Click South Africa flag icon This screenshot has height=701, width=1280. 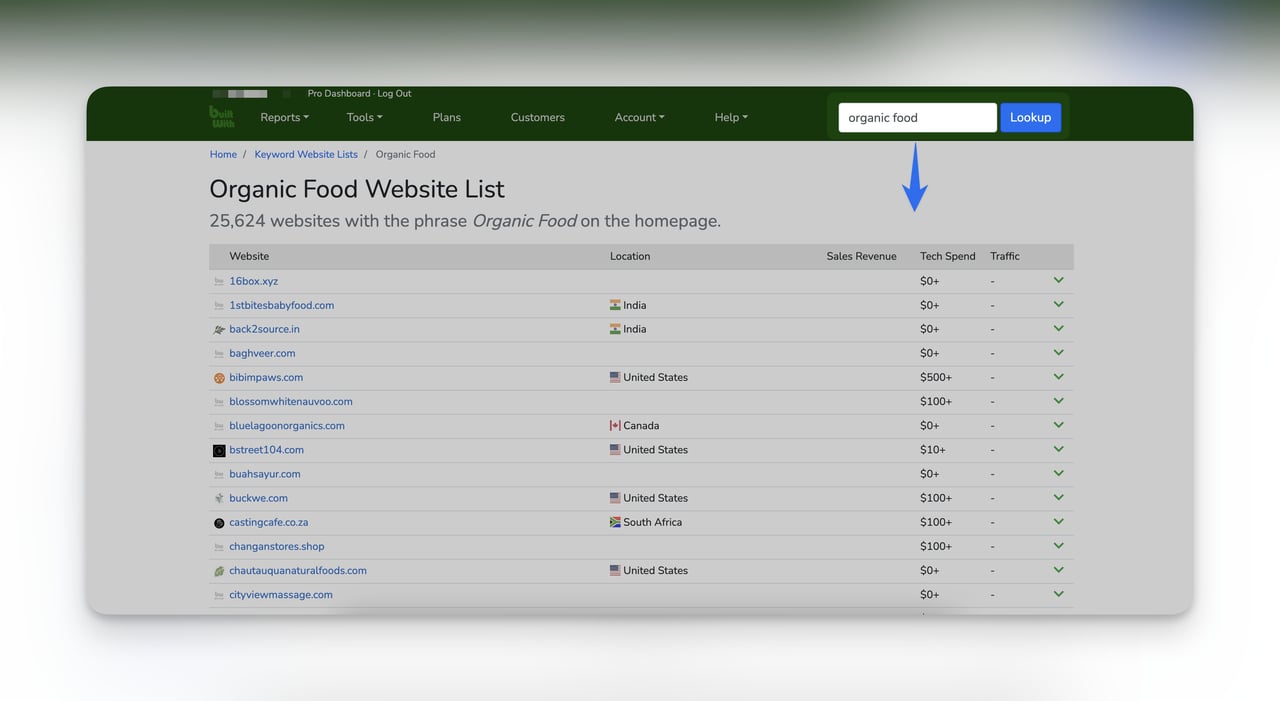(x=615, y=522)
